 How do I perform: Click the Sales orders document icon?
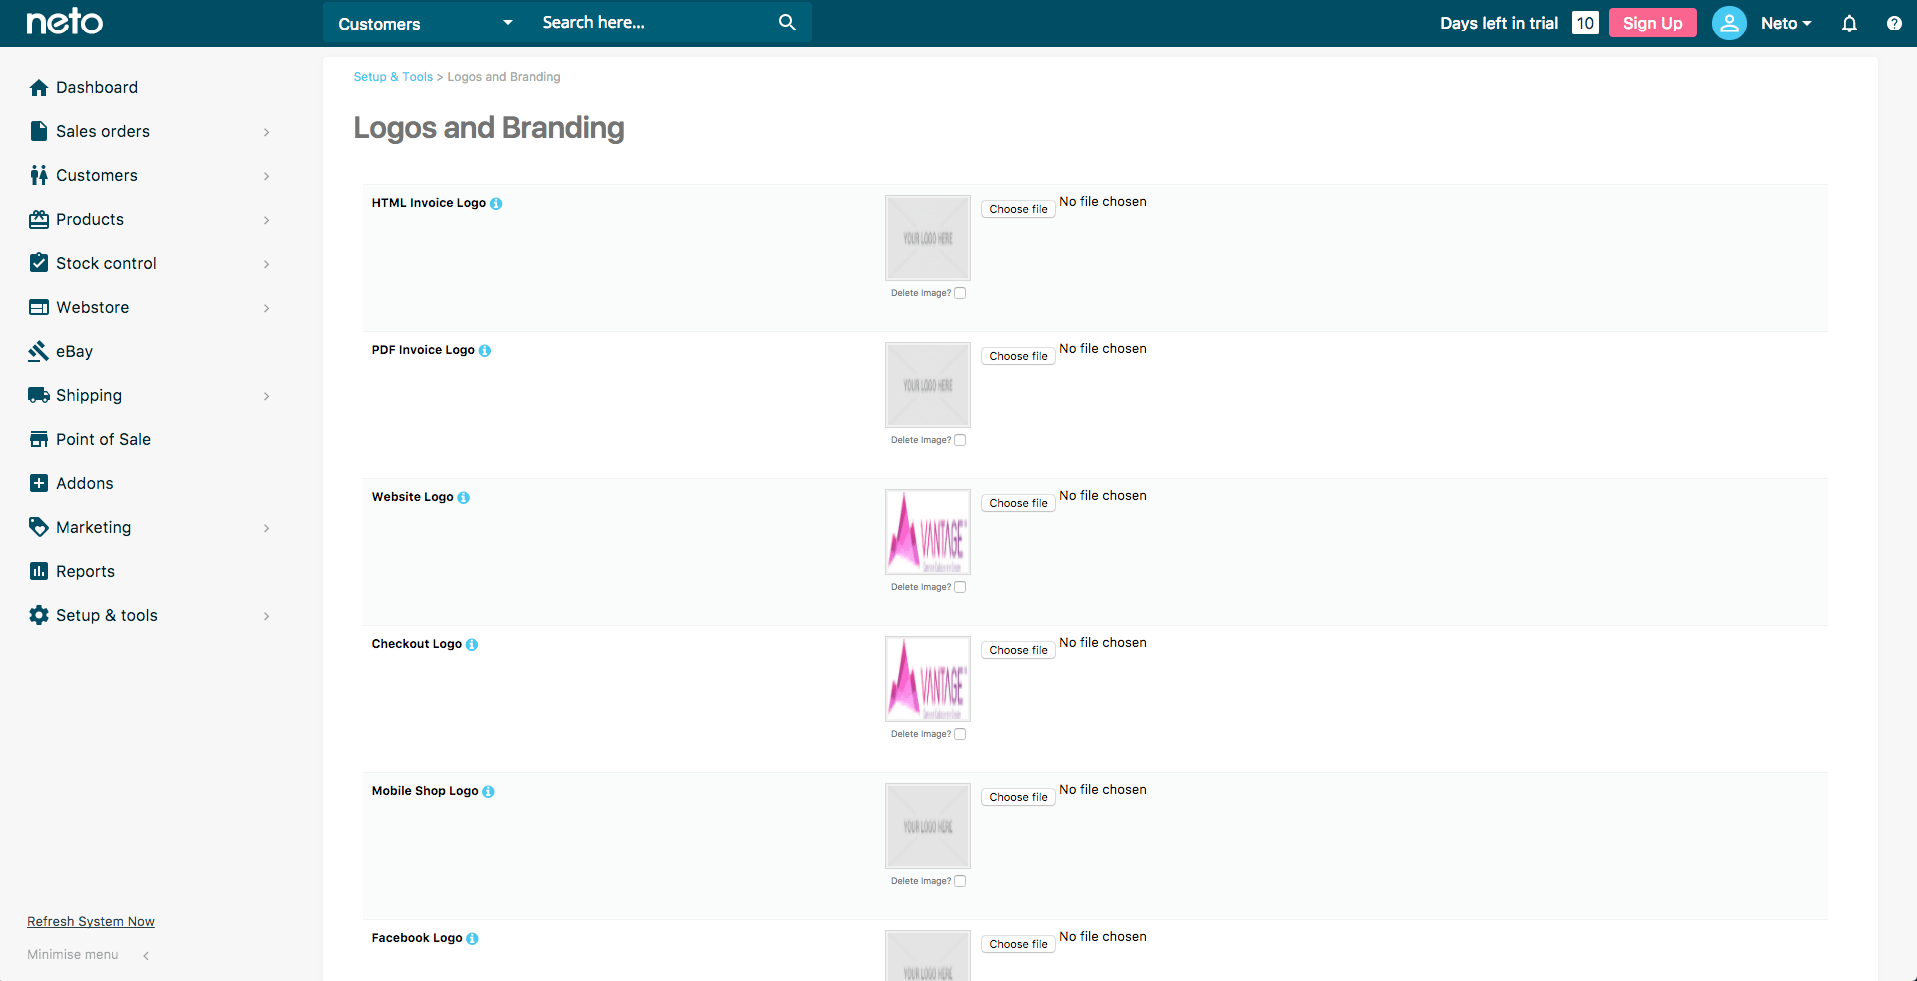pyautogui.click(x=39, y=131)
